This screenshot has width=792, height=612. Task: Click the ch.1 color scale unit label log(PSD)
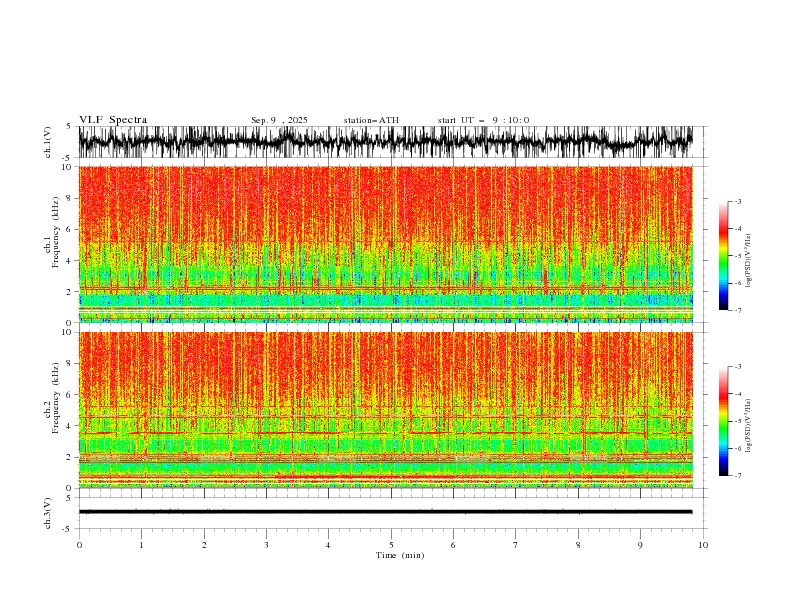[749, 261]
